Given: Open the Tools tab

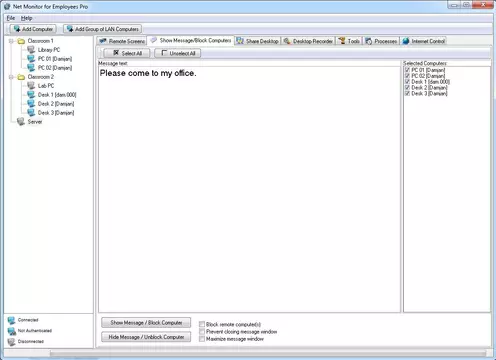Looking at the screenshot, I should pos(349,41).
